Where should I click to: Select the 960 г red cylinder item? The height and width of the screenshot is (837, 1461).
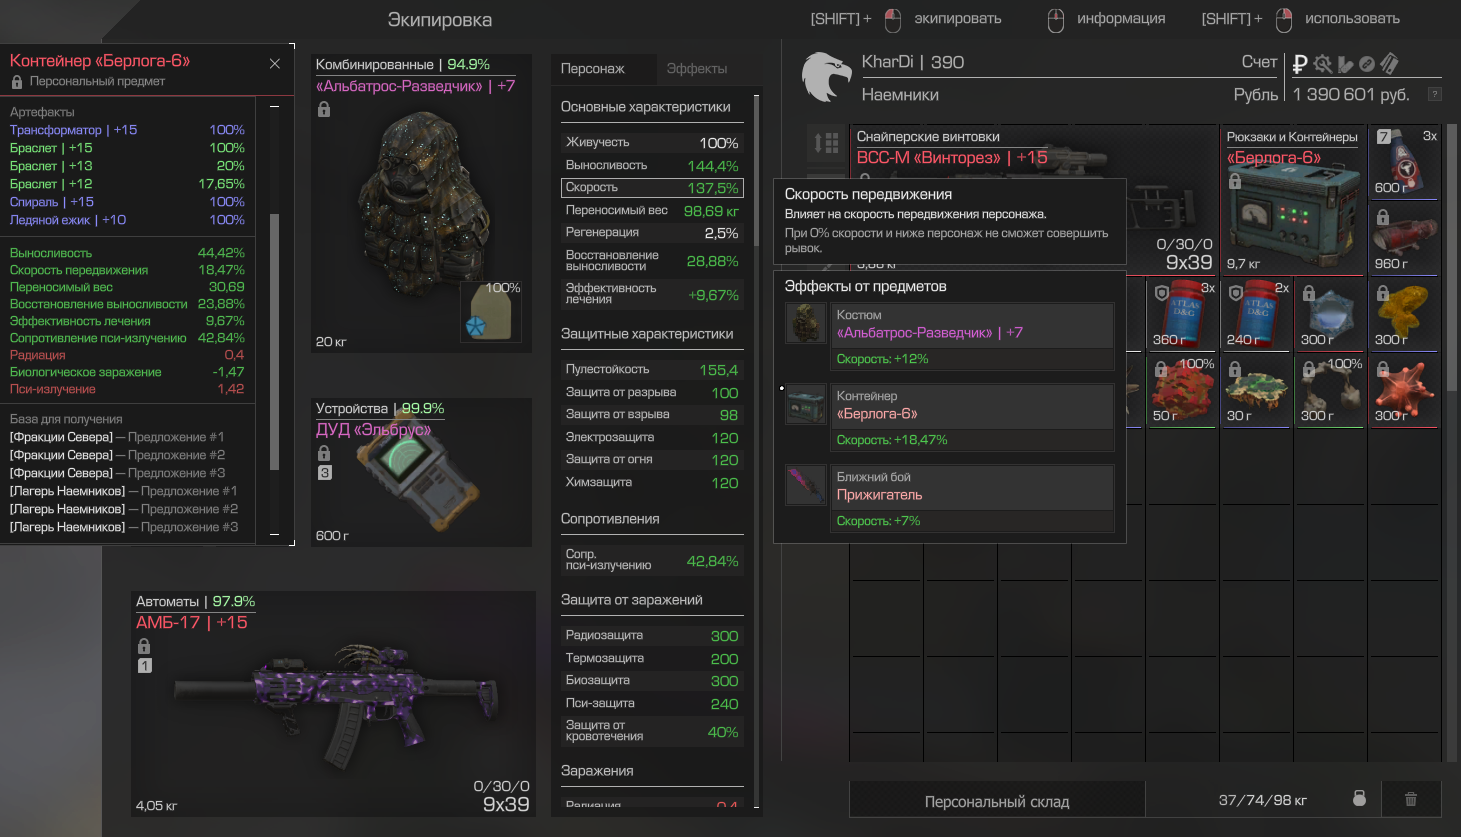(1404, 239)
